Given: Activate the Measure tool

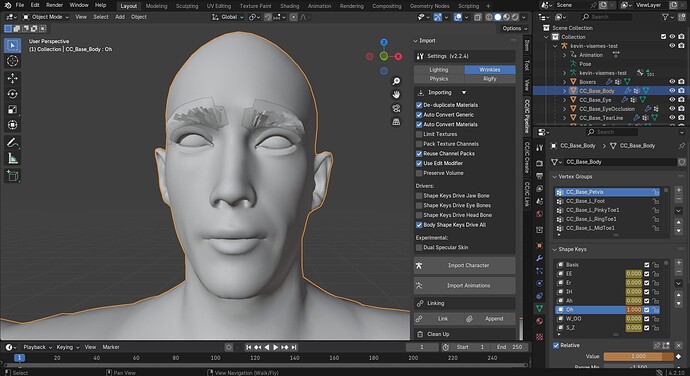Looking at the screenshot, I should point(12,158).
